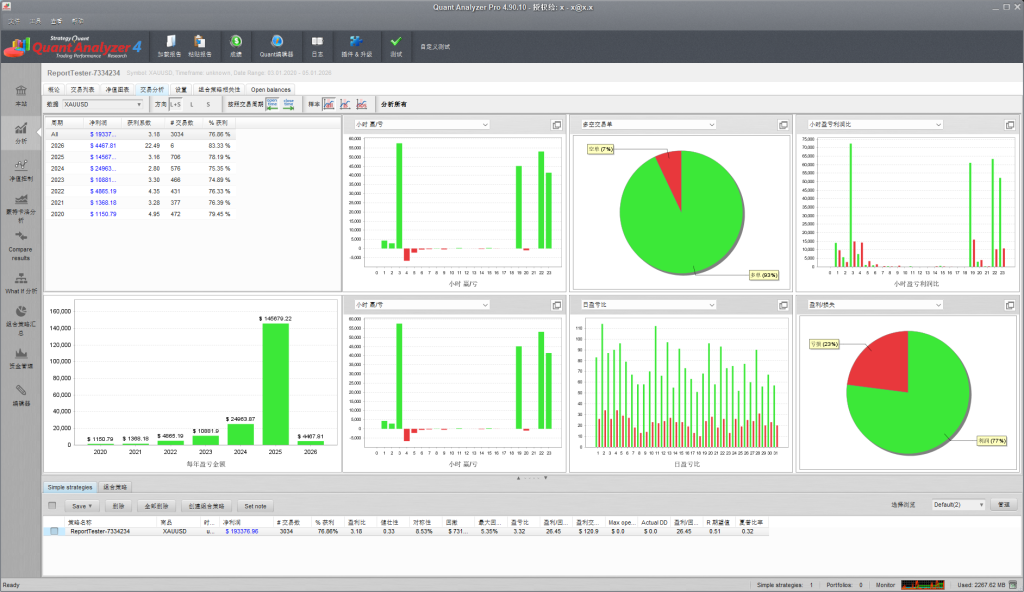Toggle the close time trade period option
This screenshot has height=592, width=1024.
click(x=286, y=103)
